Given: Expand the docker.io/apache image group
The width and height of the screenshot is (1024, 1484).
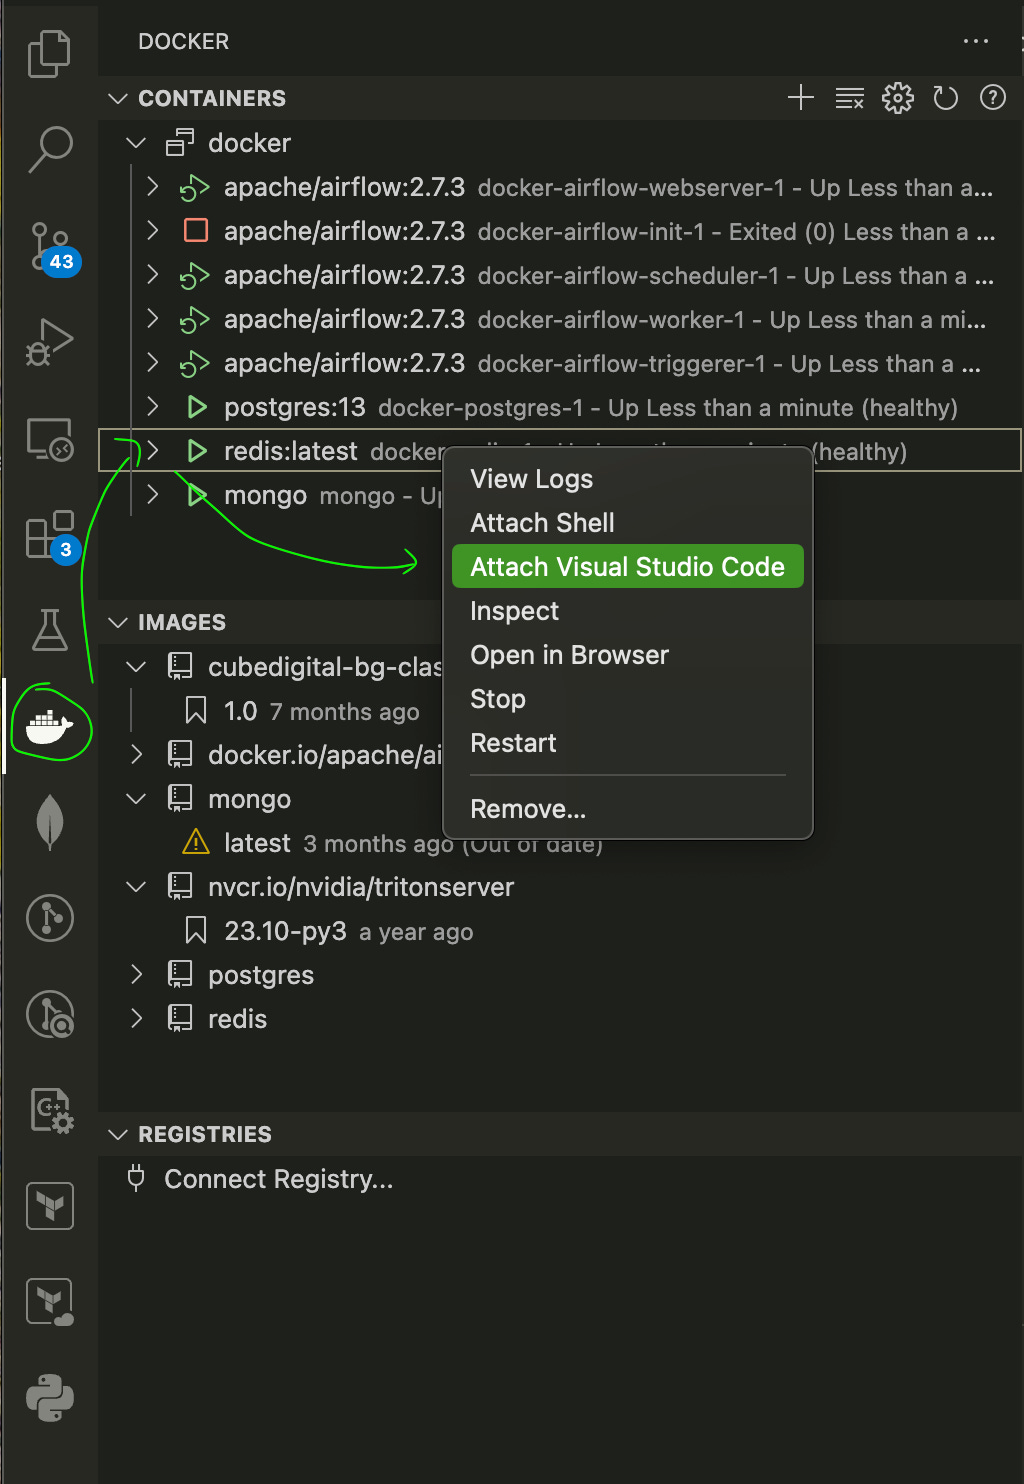Looking at the screenshot, I should [x=136, y=754].
